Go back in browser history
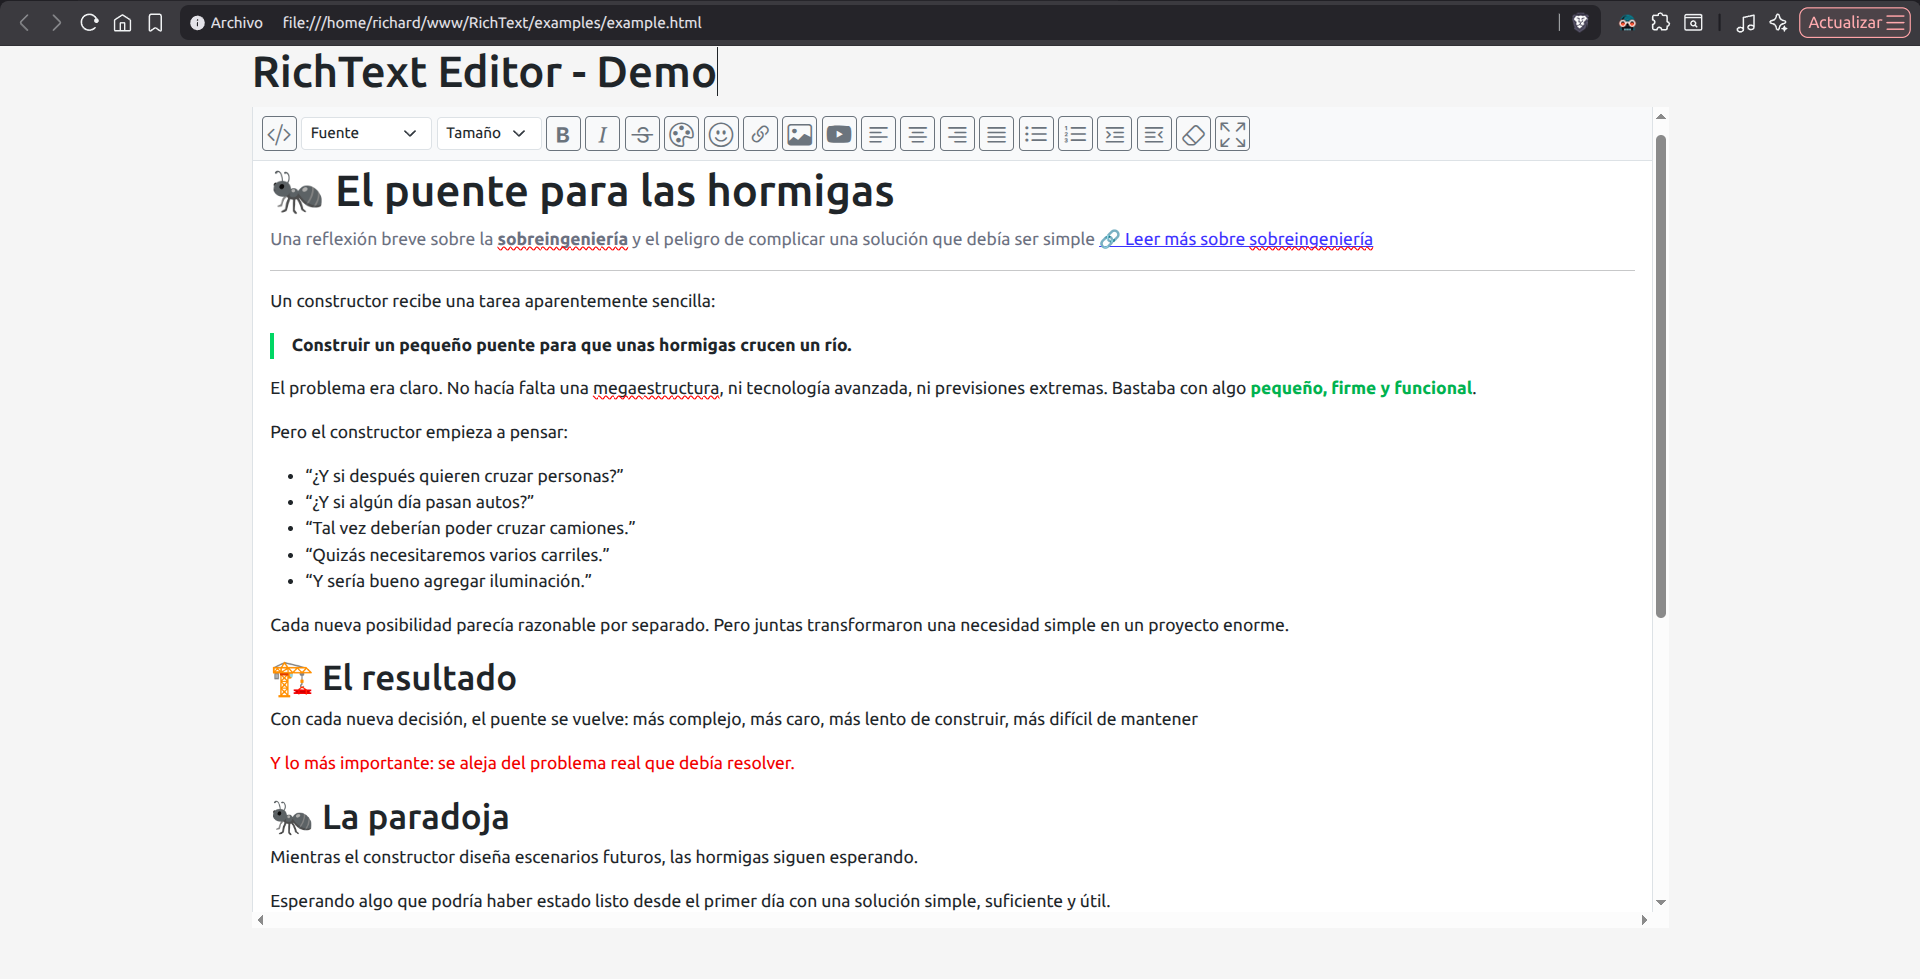Screen dimensions: 1920x979 pos(24,22)
